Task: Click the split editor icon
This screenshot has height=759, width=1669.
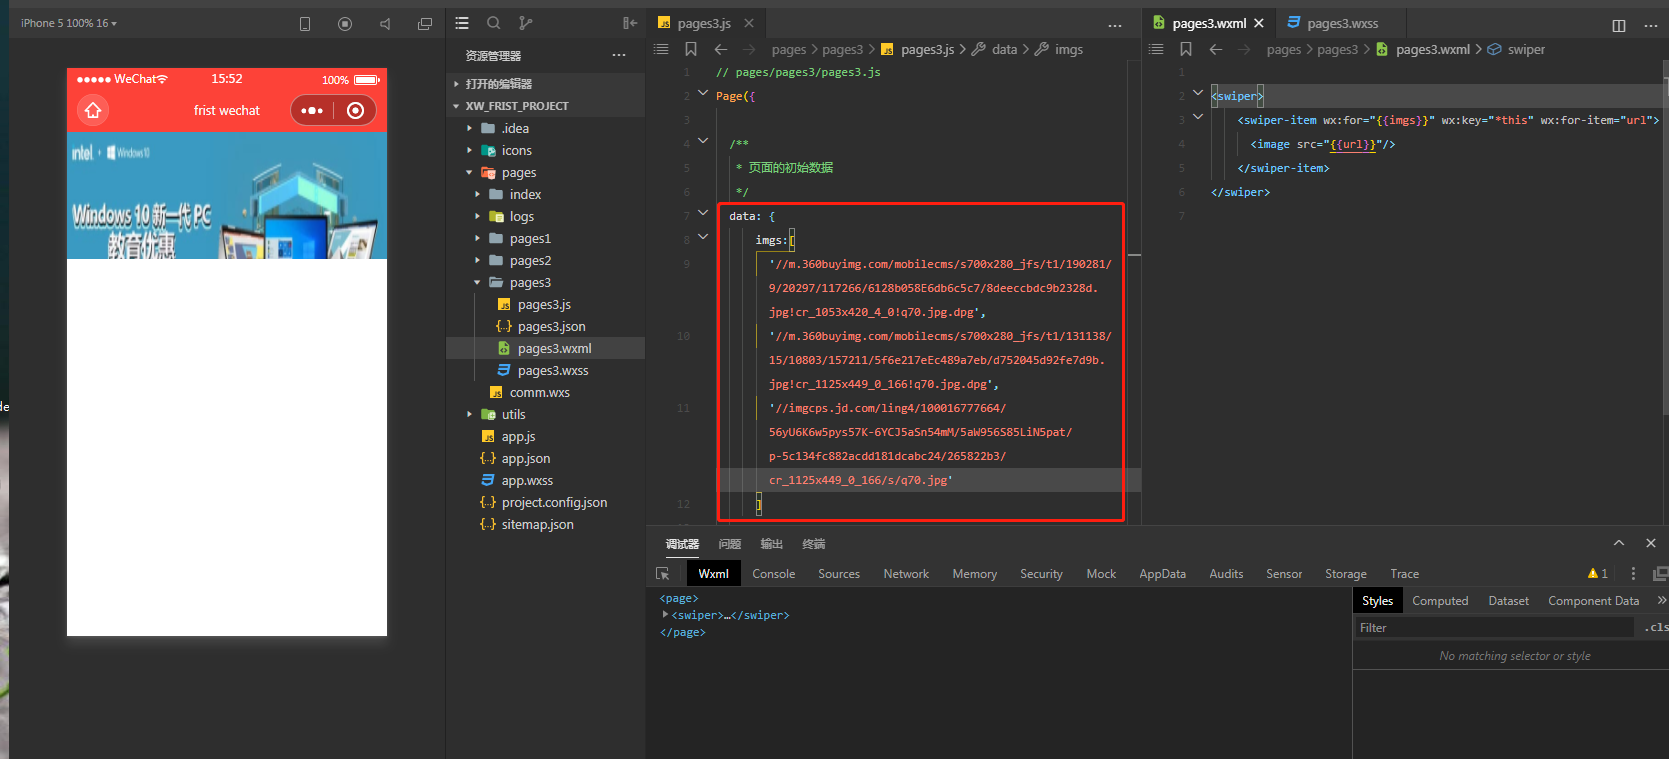Action: 1618,25
